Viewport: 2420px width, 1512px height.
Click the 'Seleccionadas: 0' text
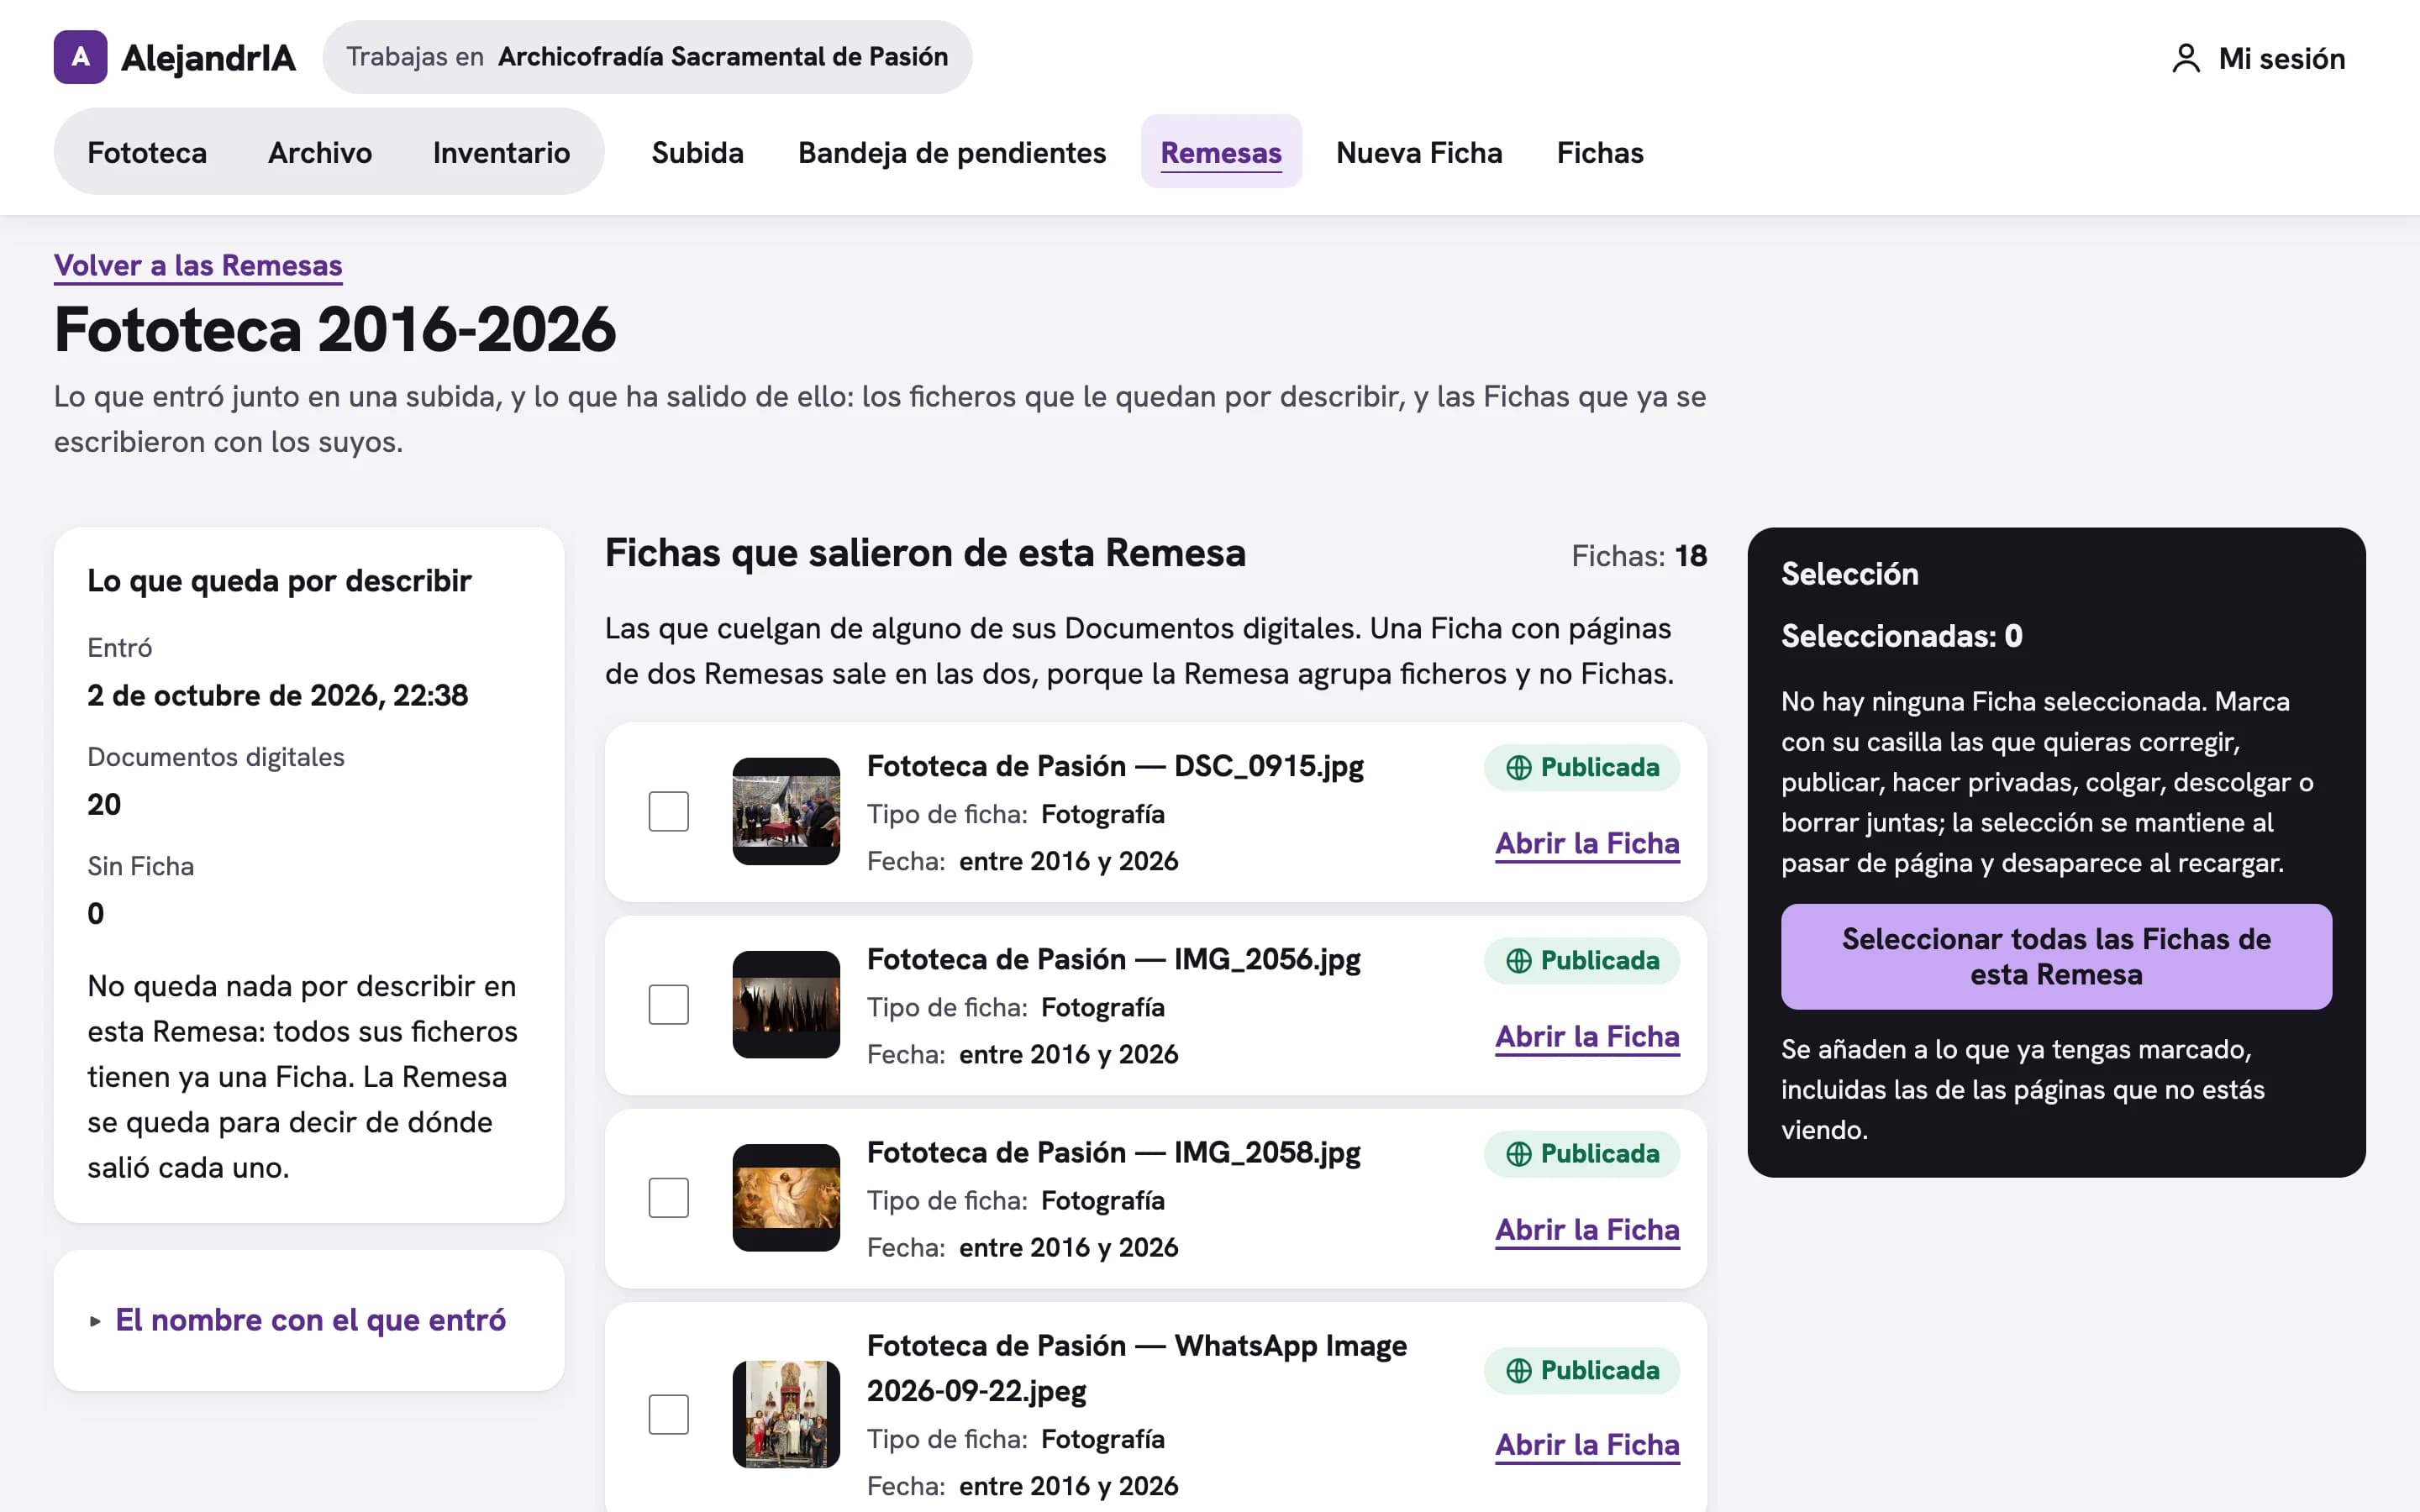(x=1901, y=636)
